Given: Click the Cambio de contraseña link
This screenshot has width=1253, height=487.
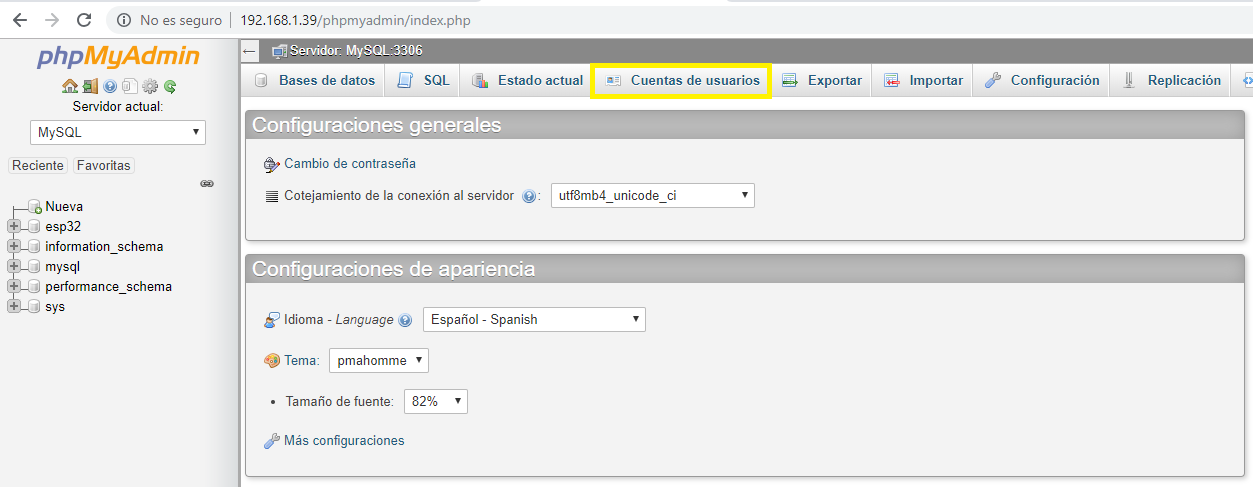Looking at the screenshot, I should coord(350,163).
